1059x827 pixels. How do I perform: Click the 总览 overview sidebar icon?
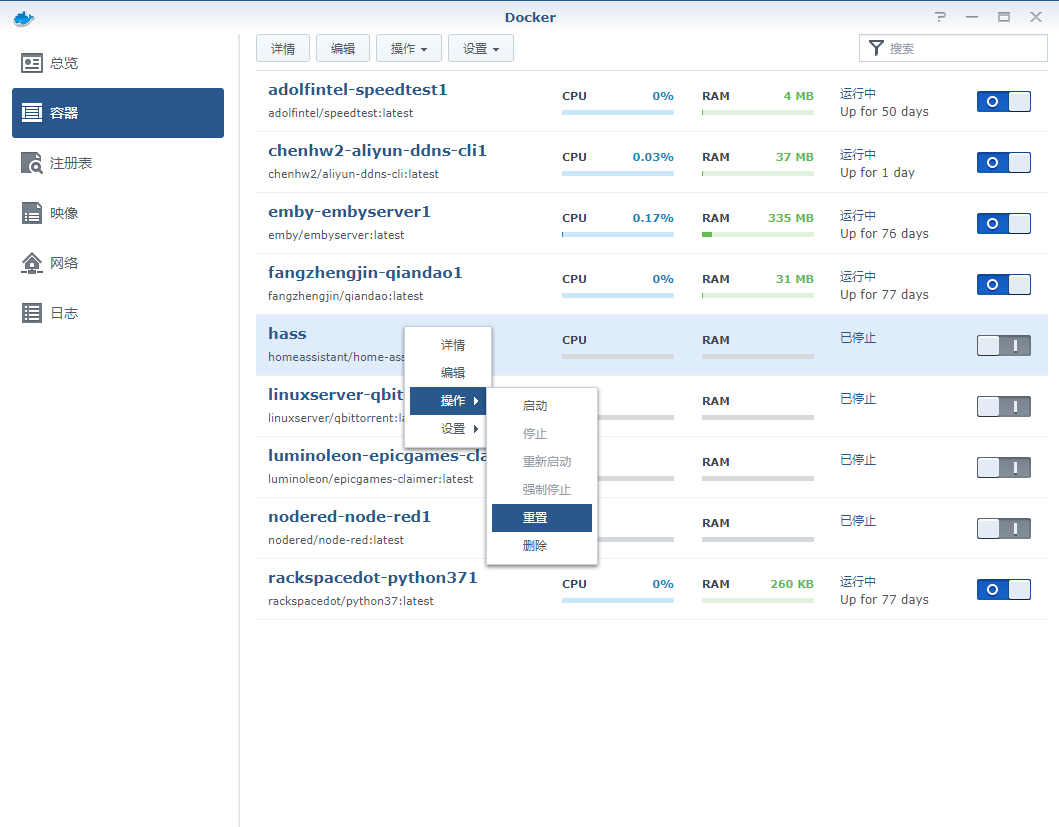(32, 63)
